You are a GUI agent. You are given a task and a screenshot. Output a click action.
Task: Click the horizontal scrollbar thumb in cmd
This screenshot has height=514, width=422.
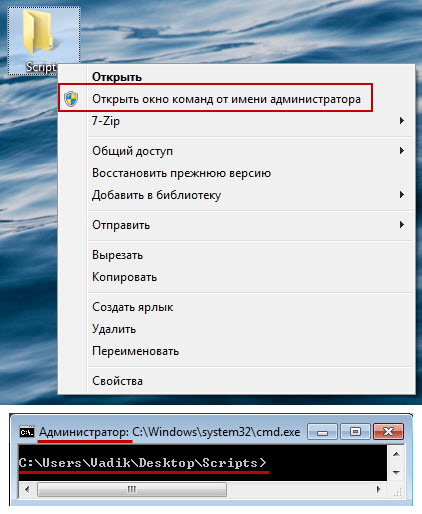point(132,489)
